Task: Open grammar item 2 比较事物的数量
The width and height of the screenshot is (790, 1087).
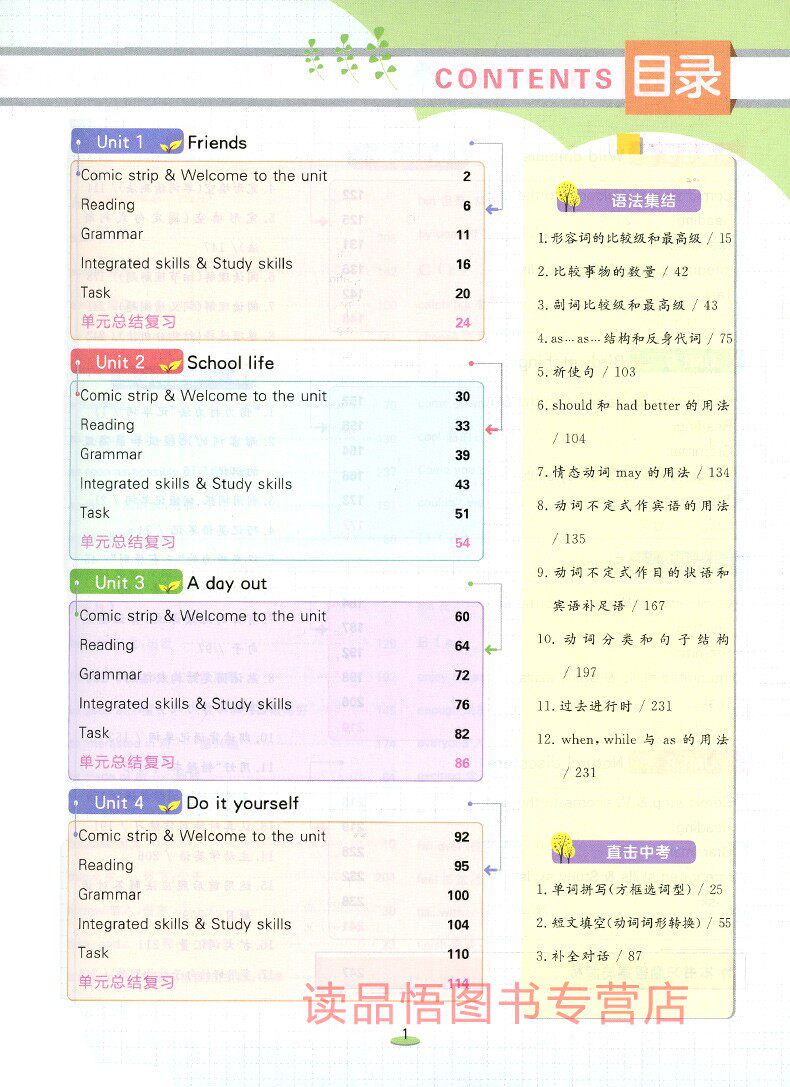Action: 613,272
